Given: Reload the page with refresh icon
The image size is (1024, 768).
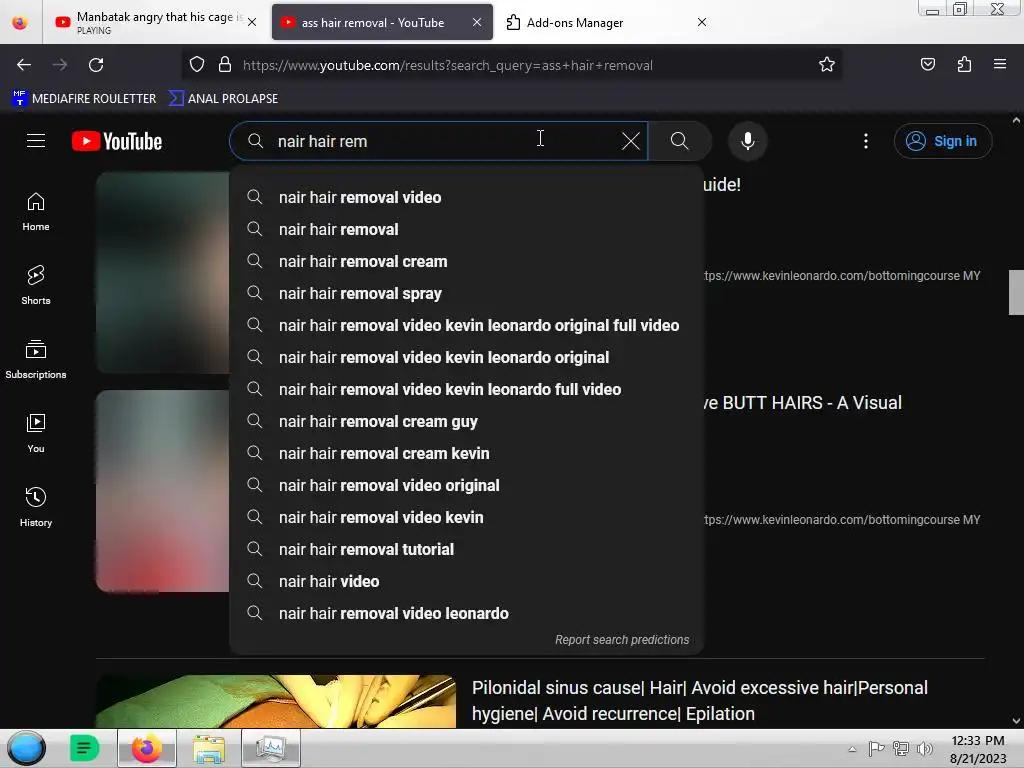Looking at the screenshot, I should point(96,65).
